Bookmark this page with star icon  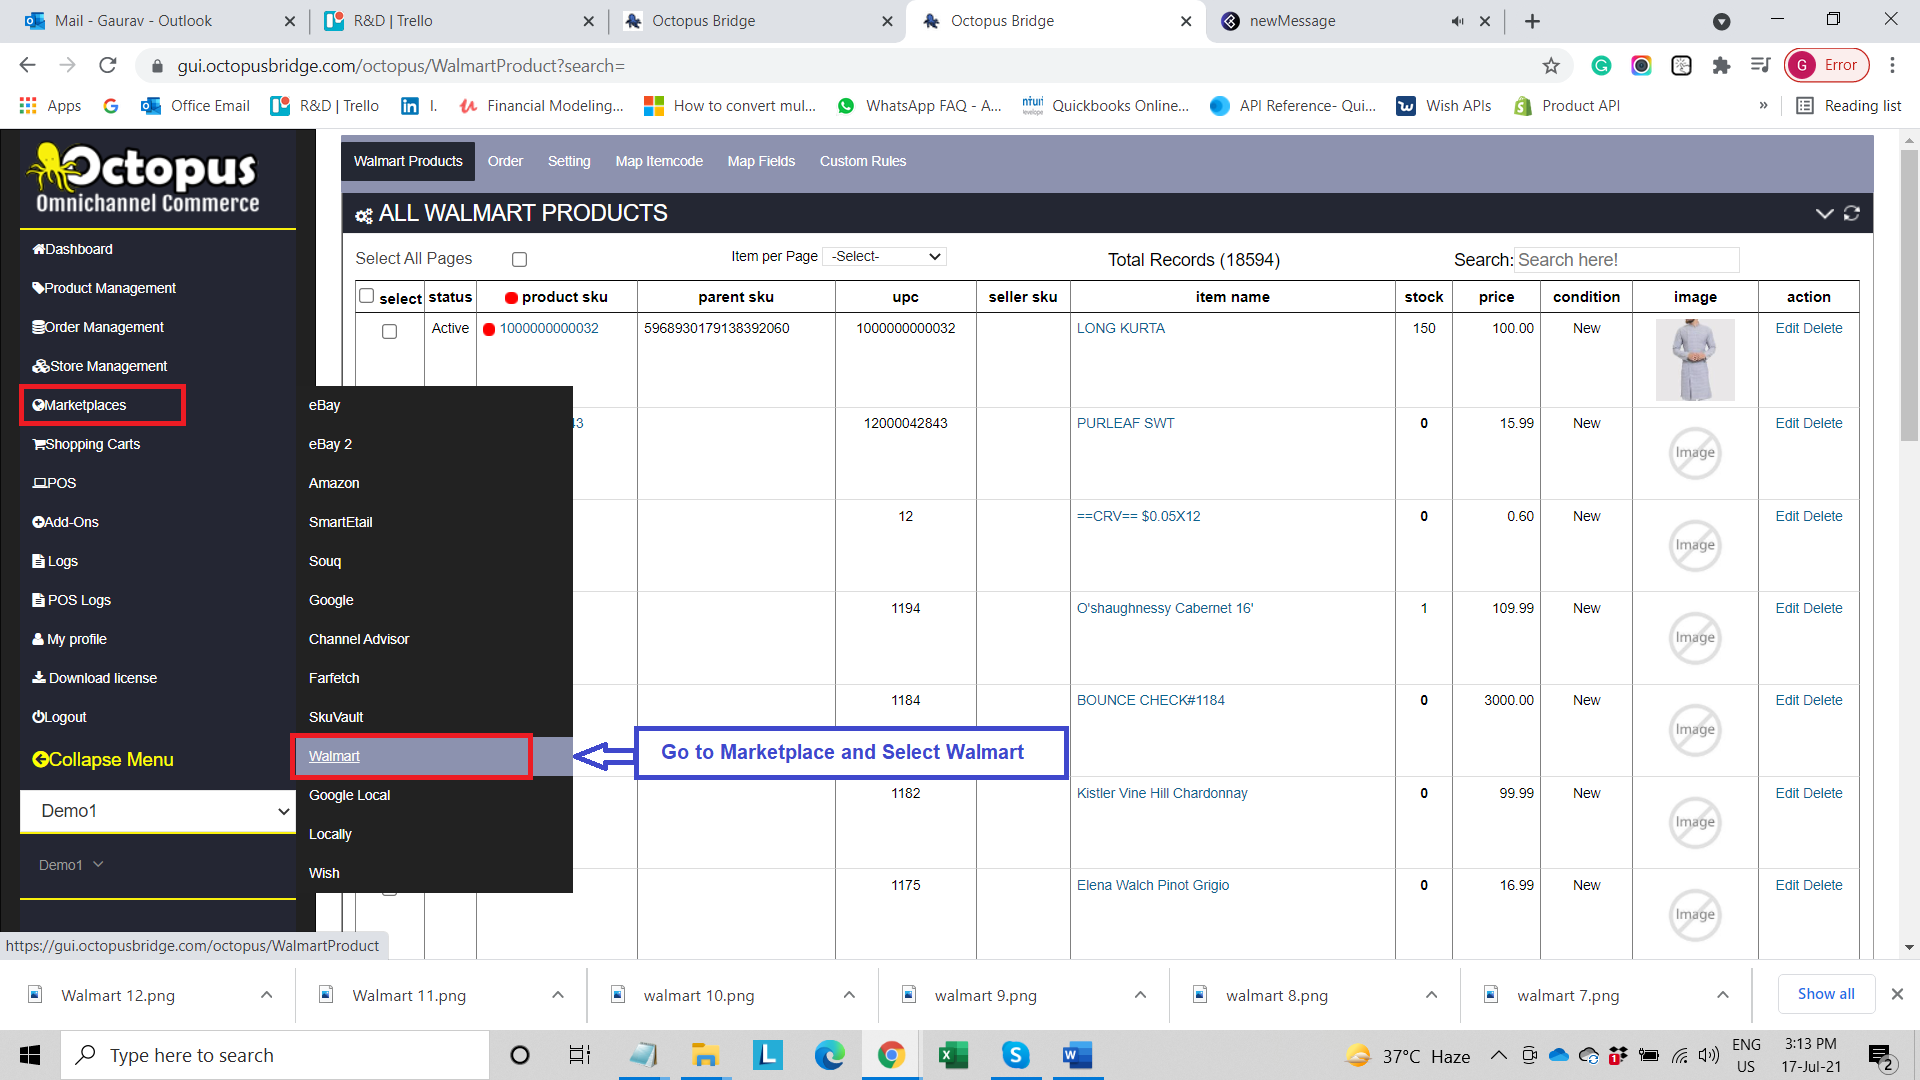[1551, 65]
